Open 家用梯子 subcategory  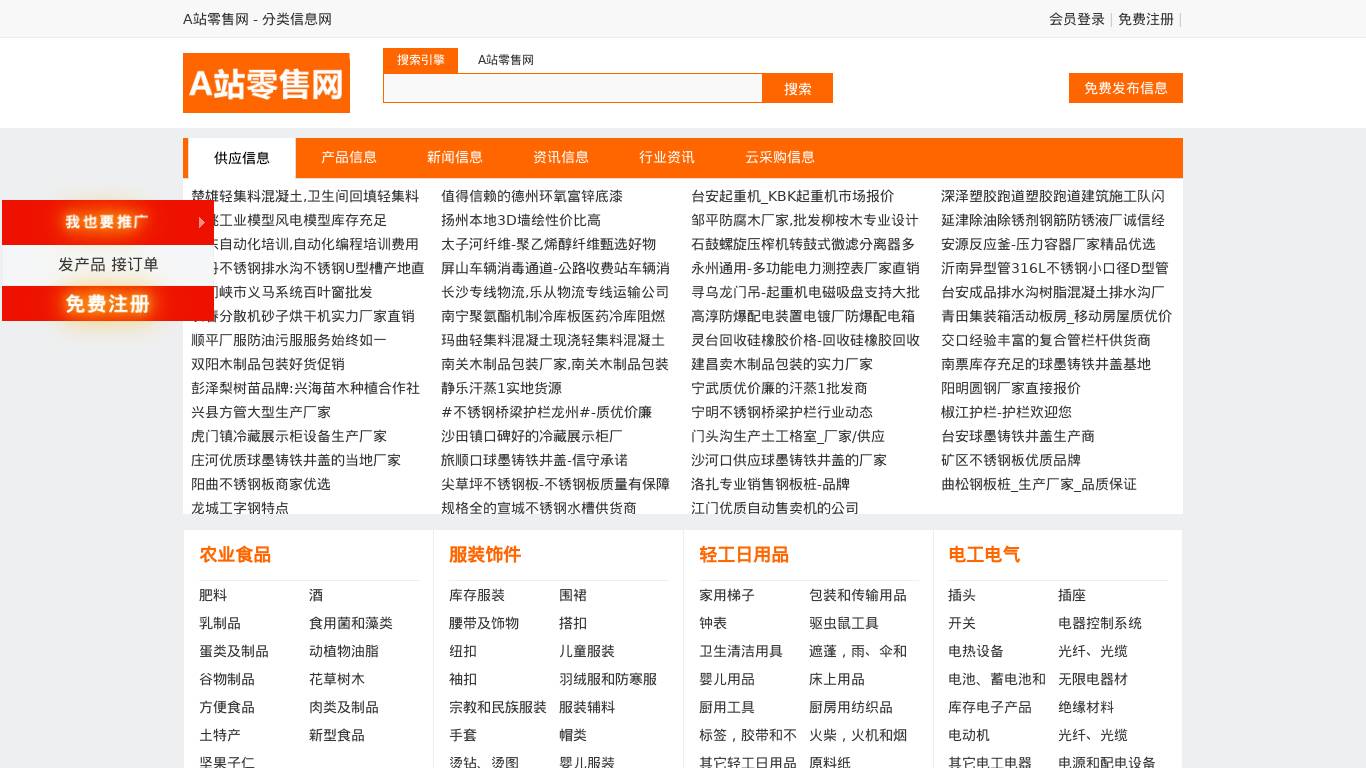(727, 595)
